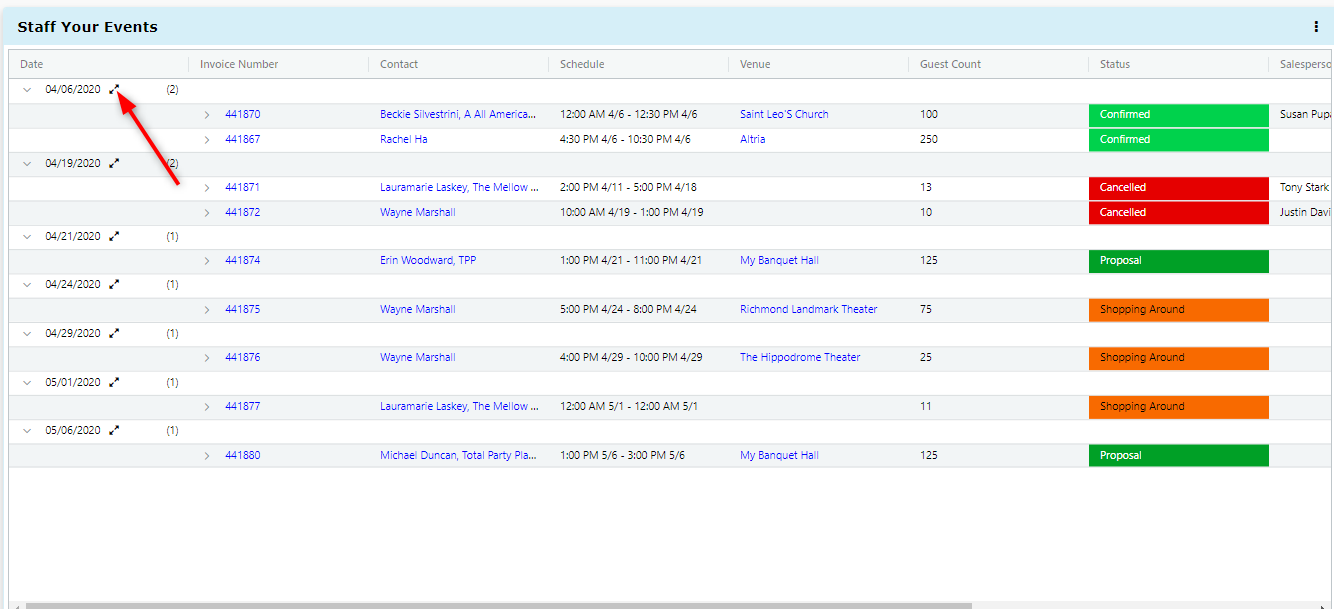Click the Confirmed status of invoice 441867
Image resolution: width=1334 pixels, height=609 pixels.
coord(1179,140)
